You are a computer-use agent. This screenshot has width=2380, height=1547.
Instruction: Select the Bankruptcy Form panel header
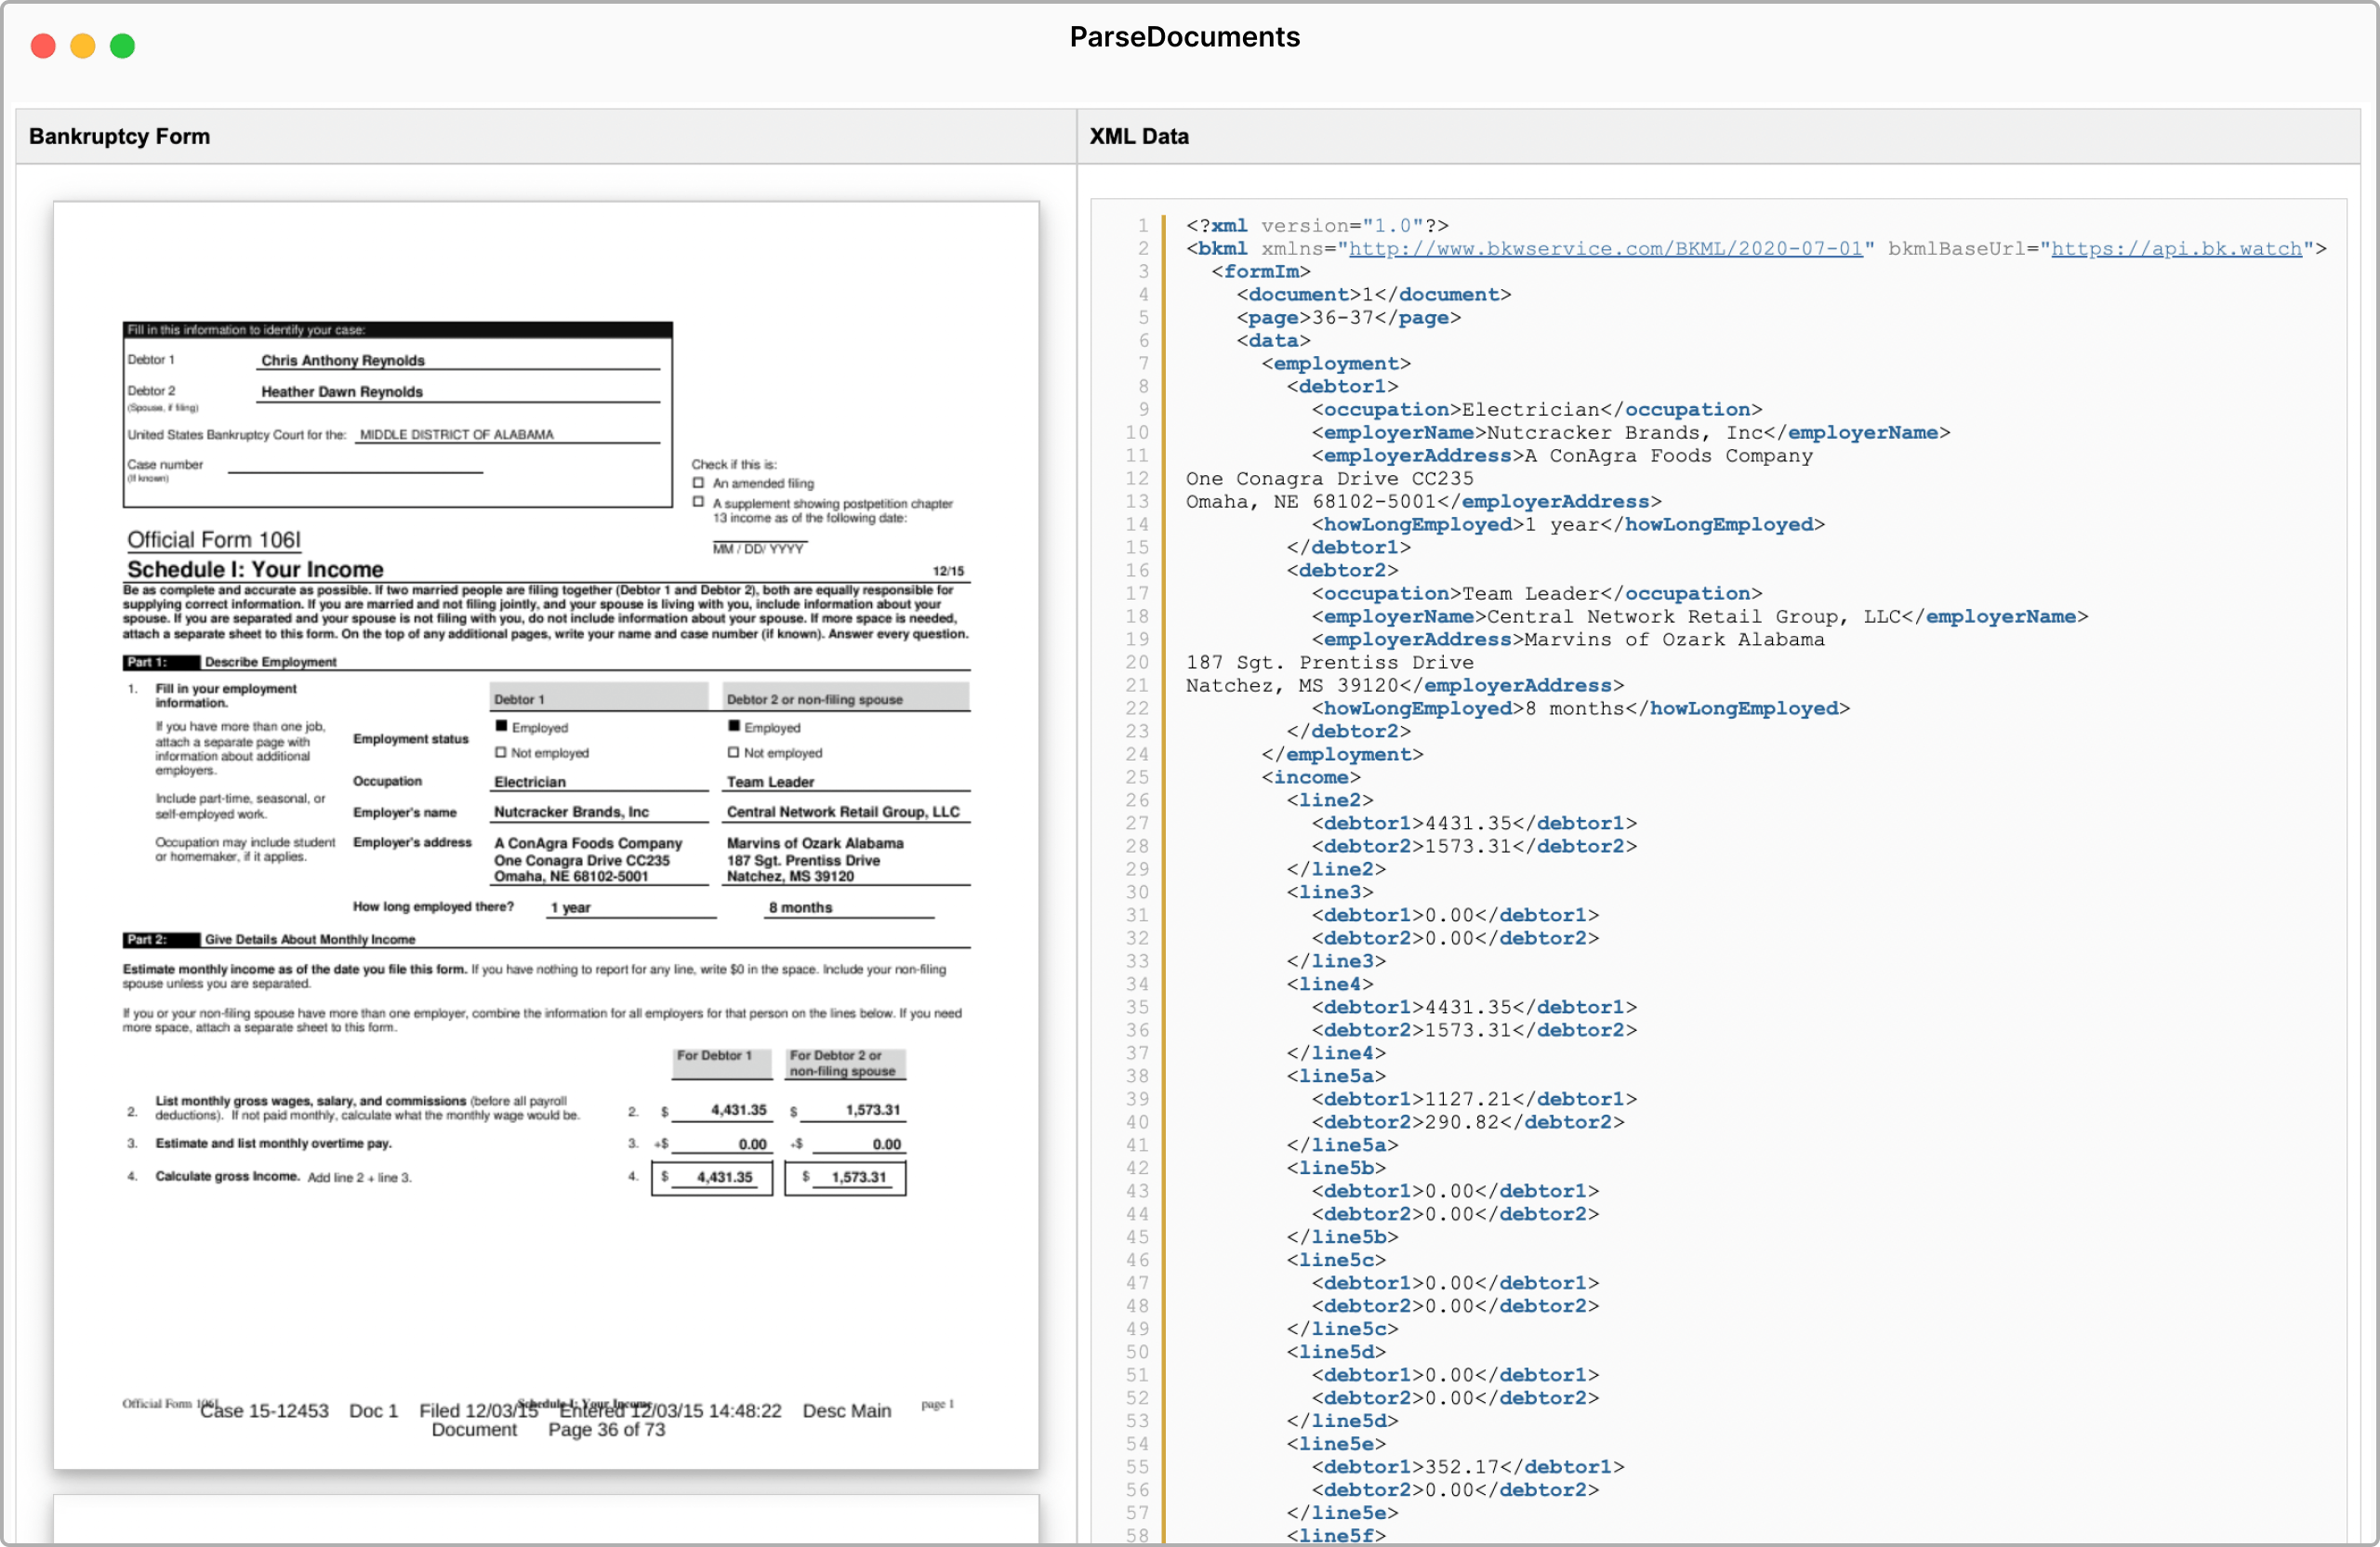pyautogui.click(x=119, y=136)
